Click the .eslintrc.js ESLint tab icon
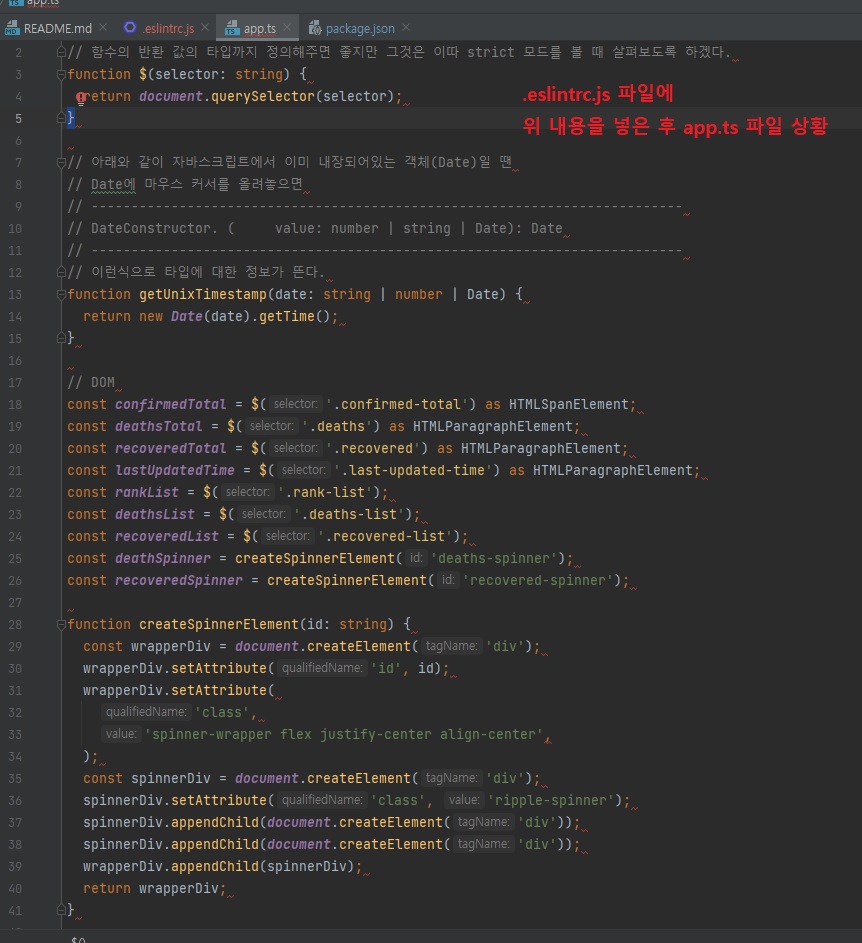Image resolution: width=862 pixels, height=943 pixels. (130, 29)
